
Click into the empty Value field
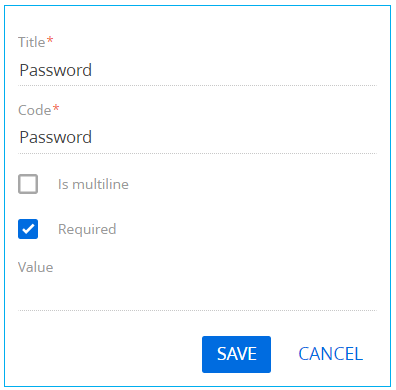pyautogui.click(x=197, y=295)
